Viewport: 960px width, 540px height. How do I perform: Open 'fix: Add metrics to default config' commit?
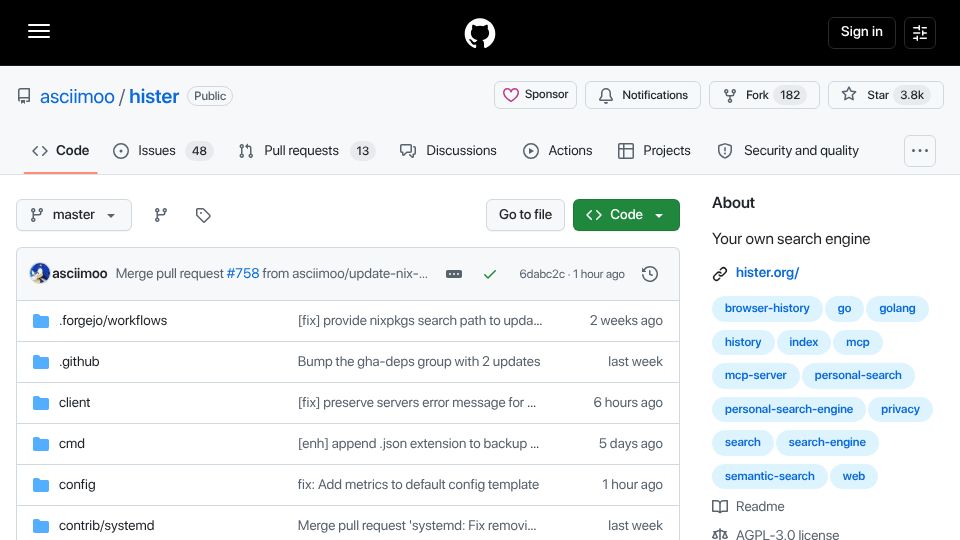point(418,484)
